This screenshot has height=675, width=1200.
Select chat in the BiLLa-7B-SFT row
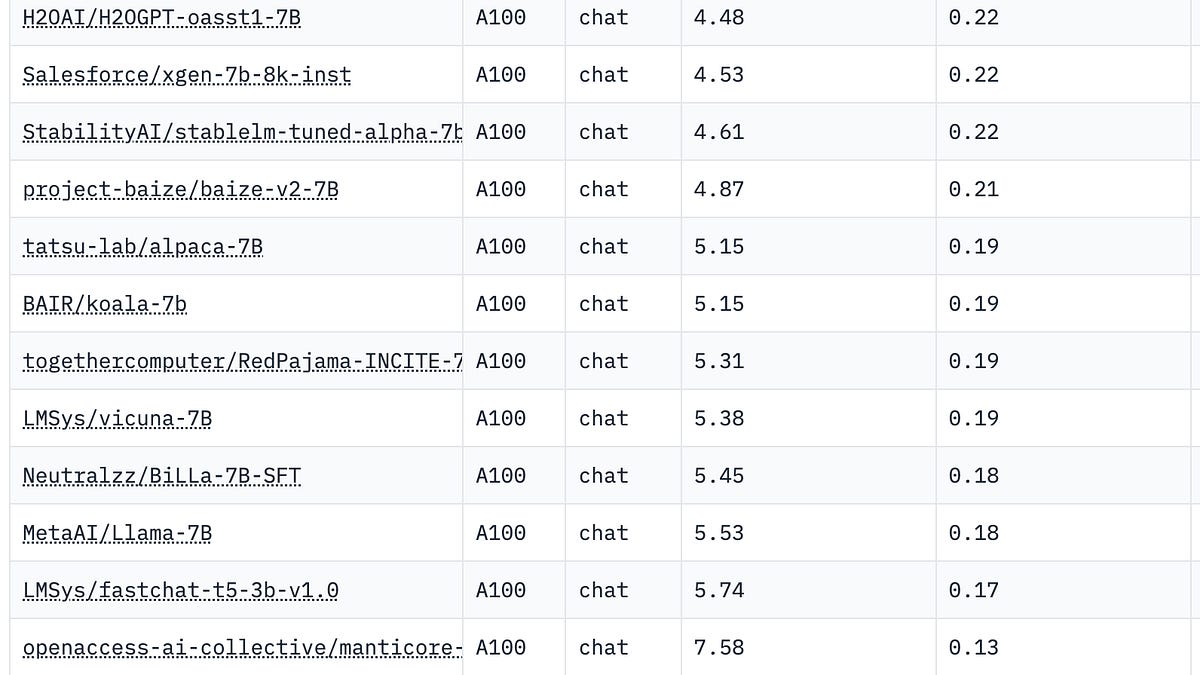[604, 476]
